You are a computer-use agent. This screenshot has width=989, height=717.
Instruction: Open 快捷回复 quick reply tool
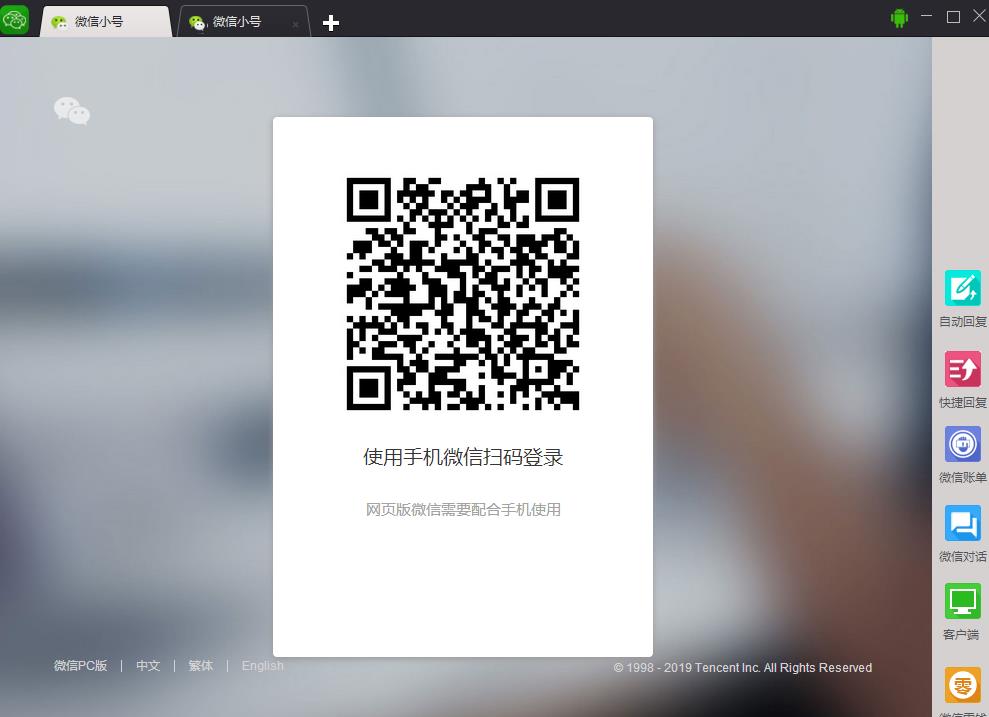(962, 380)
